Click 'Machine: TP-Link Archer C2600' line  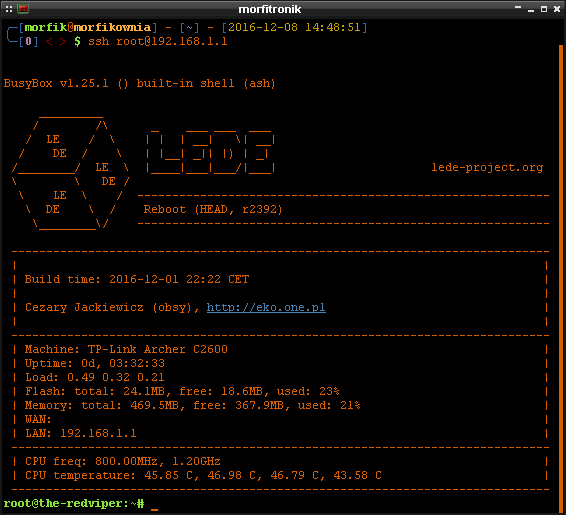pos(126,349)
